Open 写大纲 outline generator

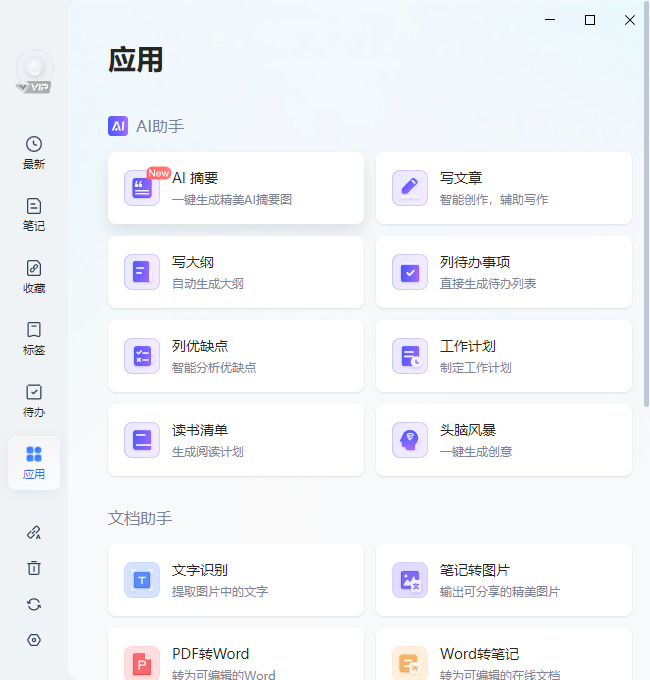[x=235, y=272]
